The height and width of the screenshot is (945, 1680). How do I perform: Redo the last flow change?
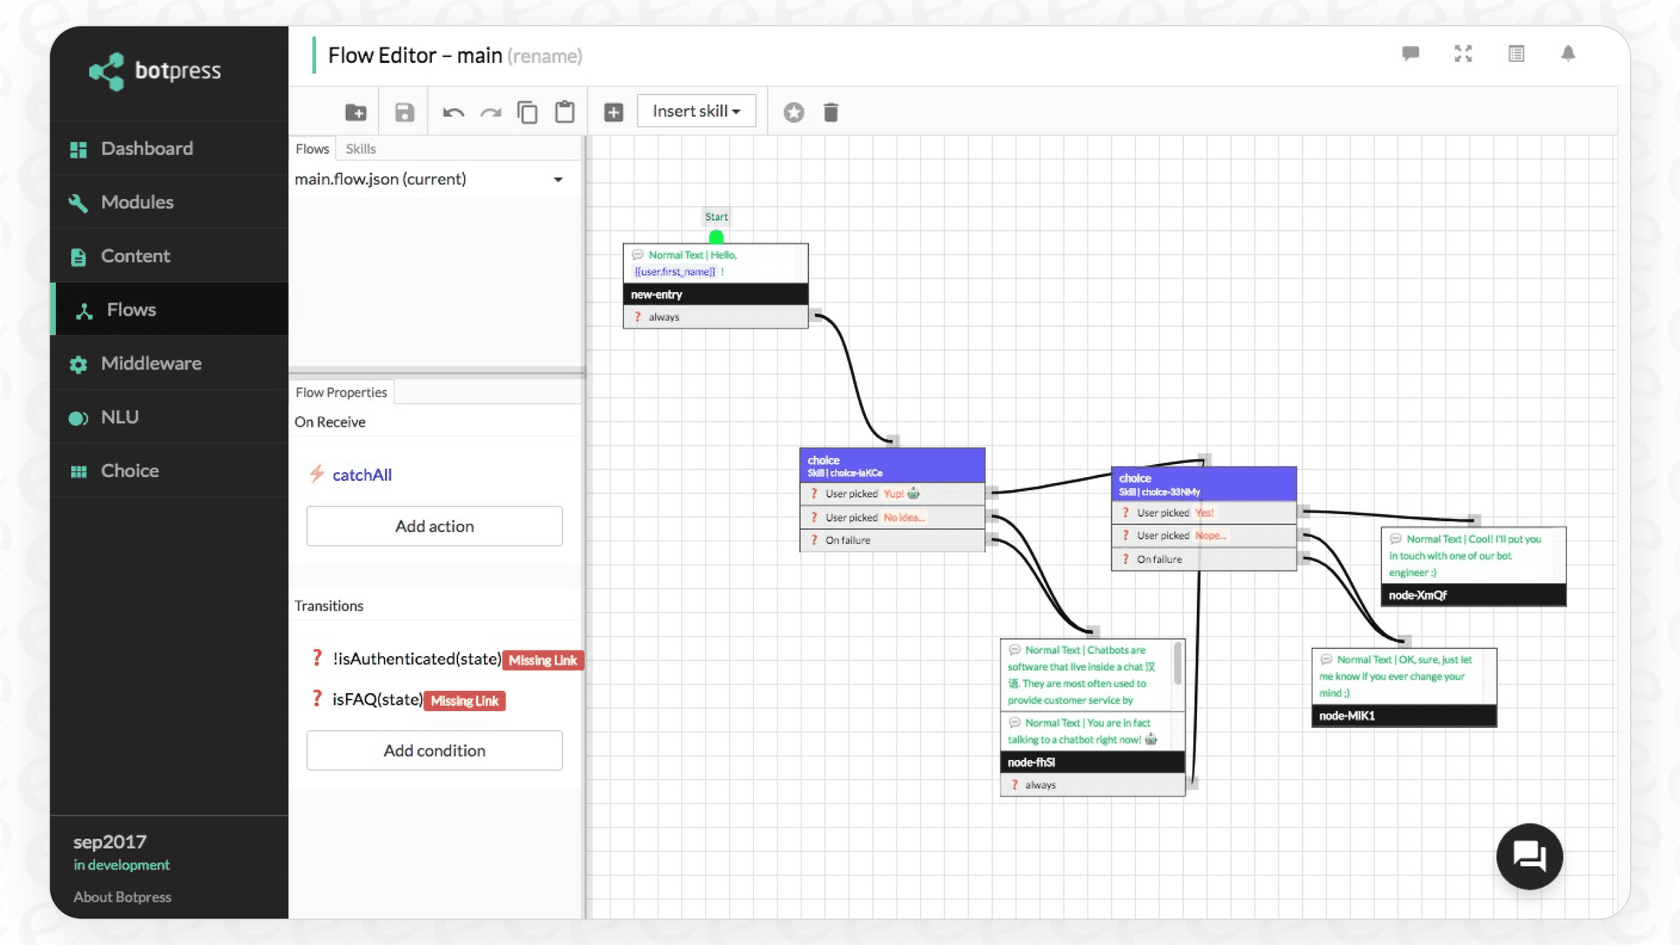point(490,111)
